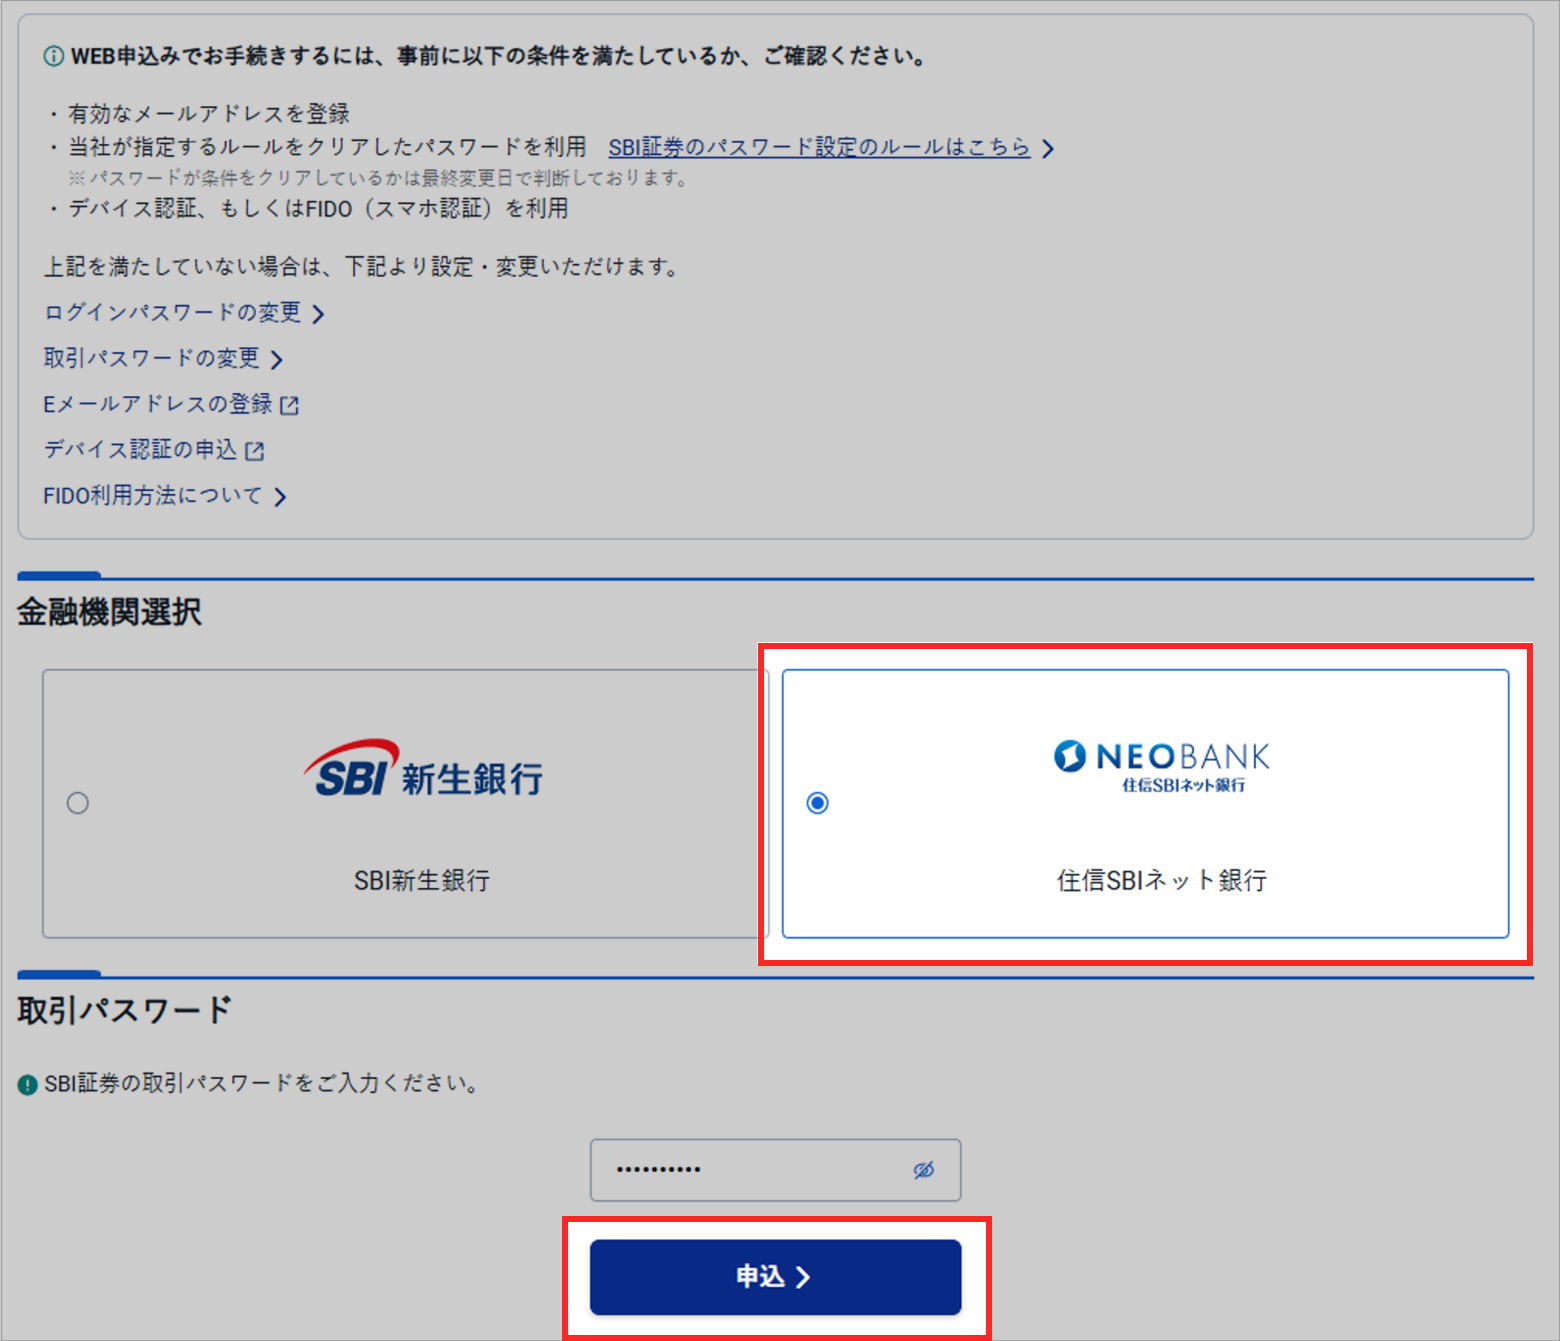Image resolution: width=1560 pixels, height=1341 pixels.
Task: Select the 住信SBIネット銀行 radio button
Action: 818,803
